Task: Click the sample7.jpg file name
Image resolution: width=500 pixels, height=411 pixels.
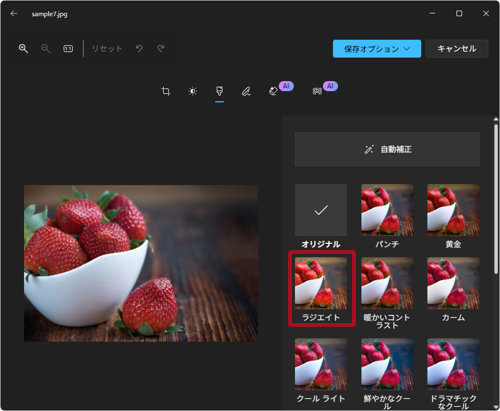Action: tap(49, 14)
